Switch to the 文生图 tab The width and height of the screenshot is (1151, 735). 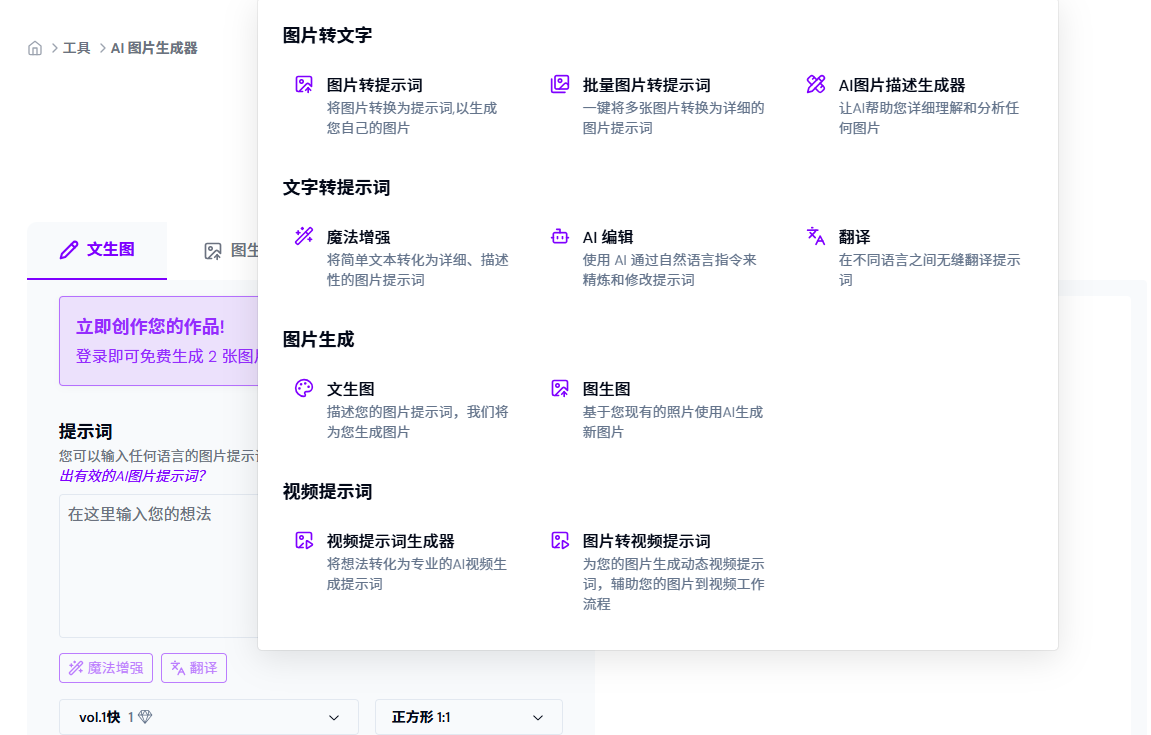97,250
